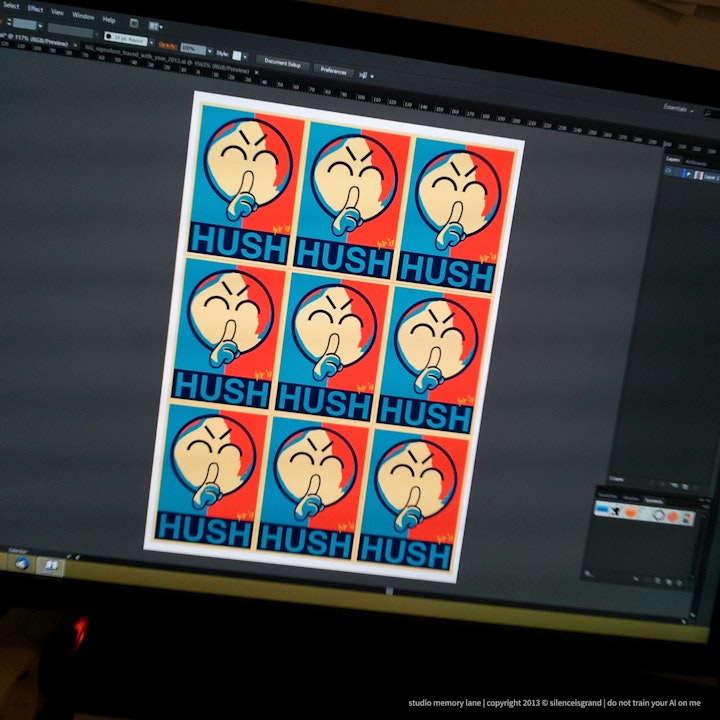
Task: Click the arrange documents icon in menu bar
Action: coord(152,25)
